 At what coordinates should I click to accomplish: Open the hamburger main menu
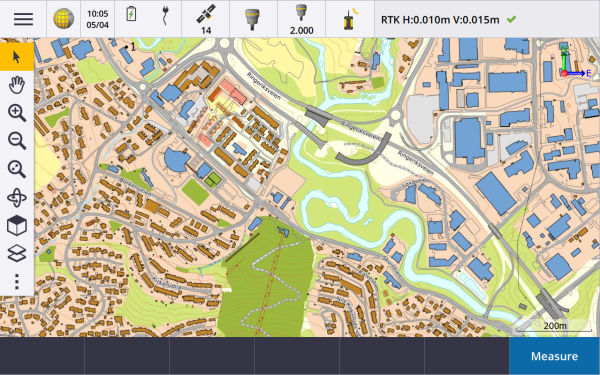pyautogui.click(x=23, y=19)
